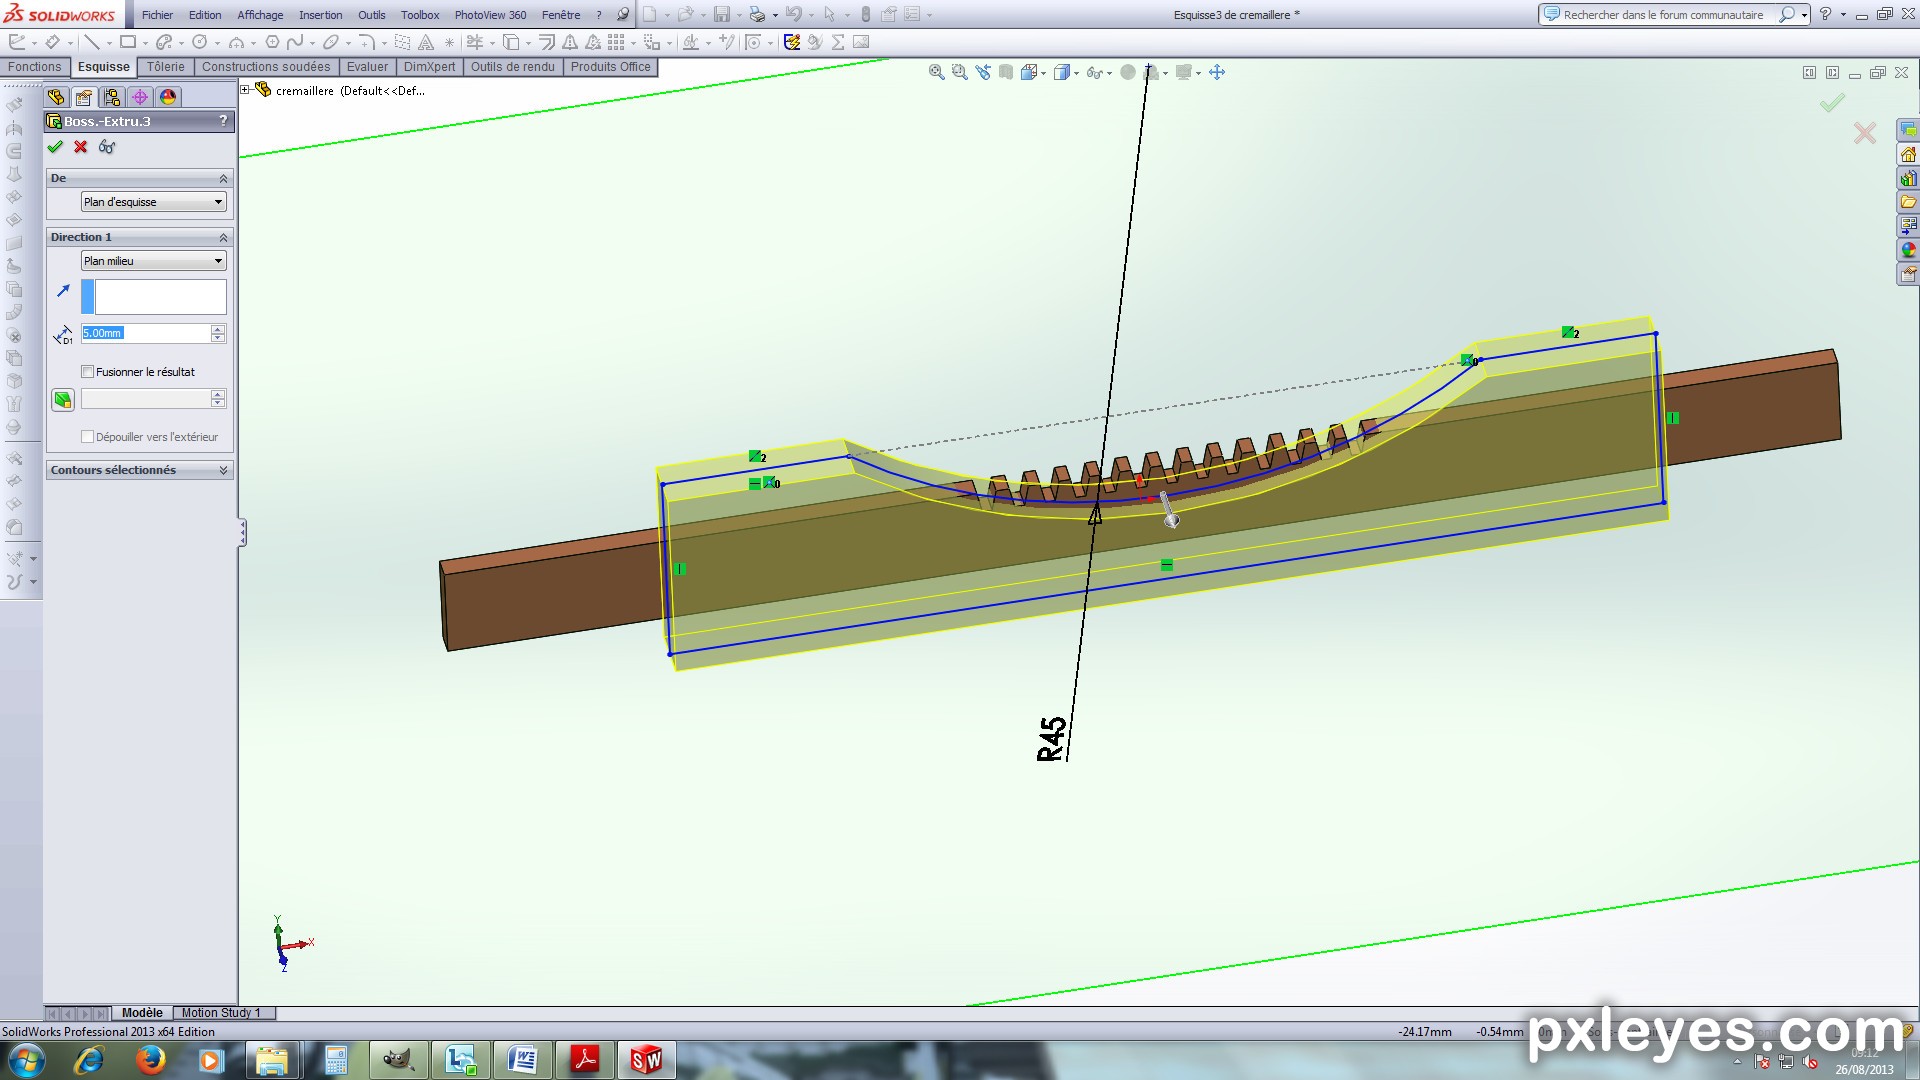This screenshot has height=1080, width=1920.
Task: Open the Insertion menu
Action: pos(320,15)
